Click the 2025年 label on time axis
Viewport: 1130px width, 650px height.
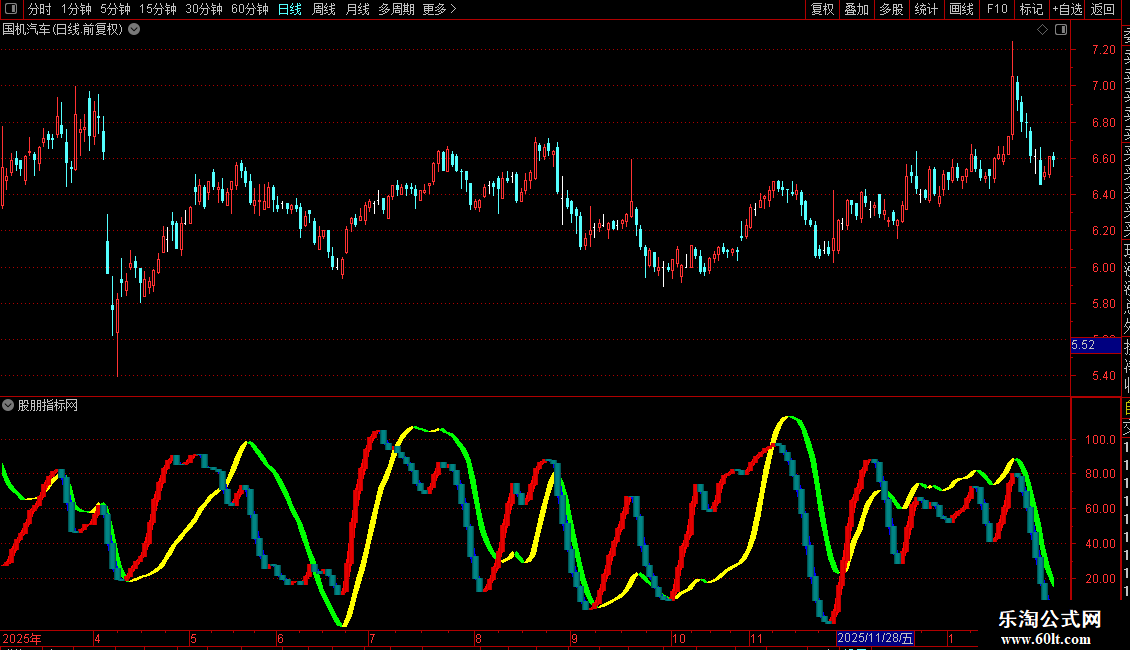click(x=22, y=638)
